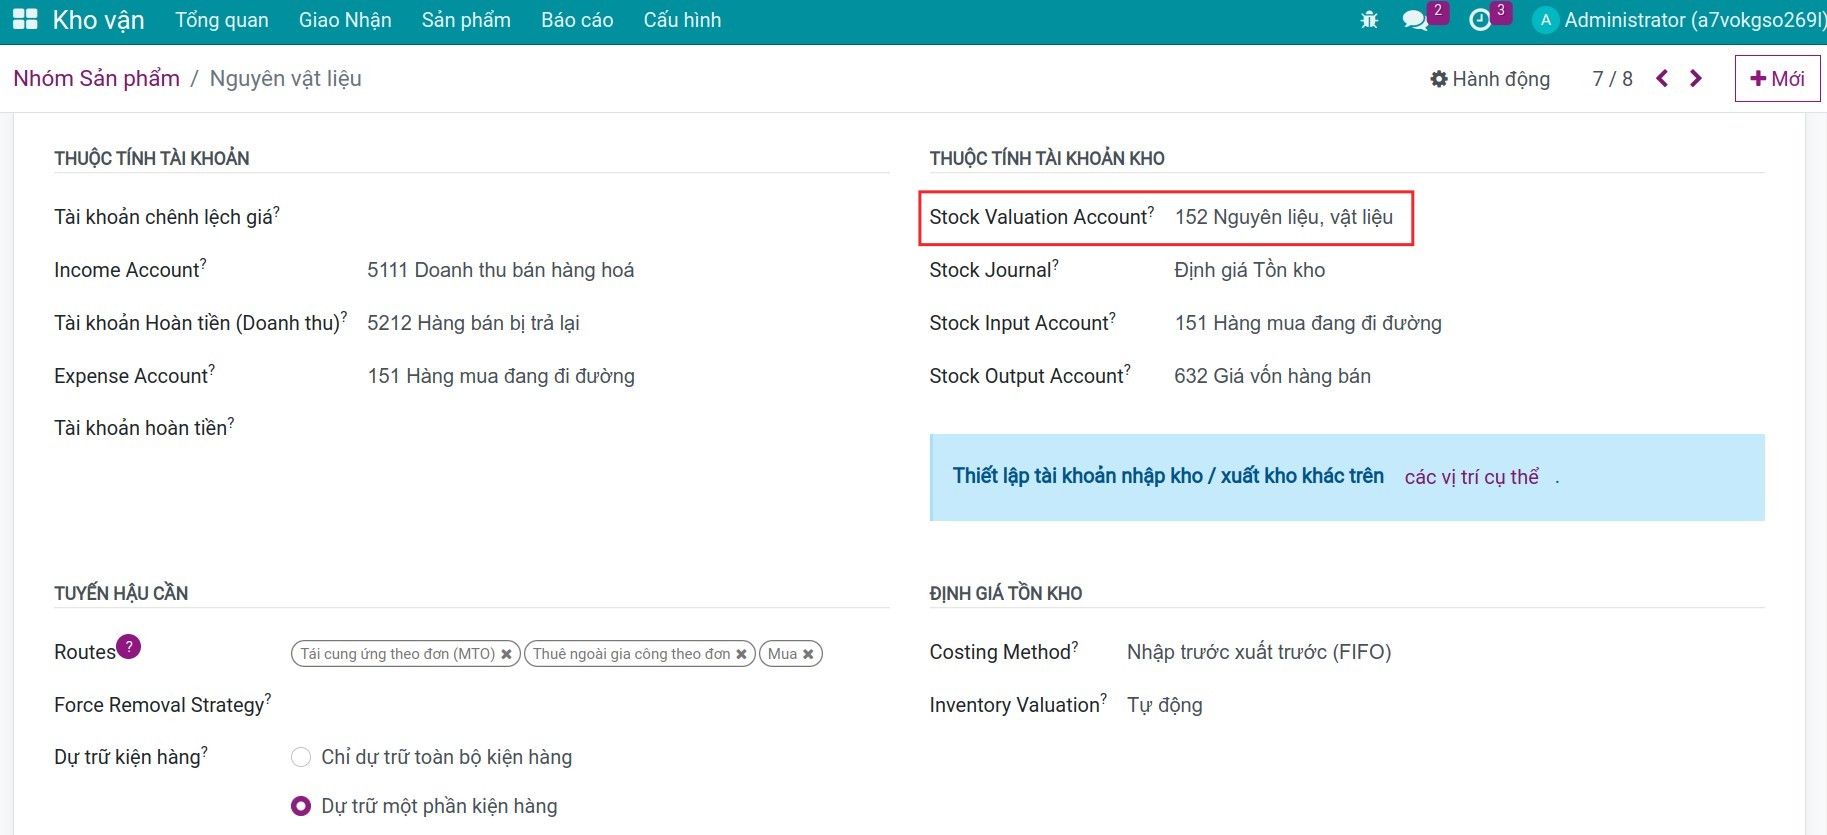The height and width of the screenshot is (835, 1827).
Task: Click the Administrator avatar icon
Action: [x=1545, y=20]
